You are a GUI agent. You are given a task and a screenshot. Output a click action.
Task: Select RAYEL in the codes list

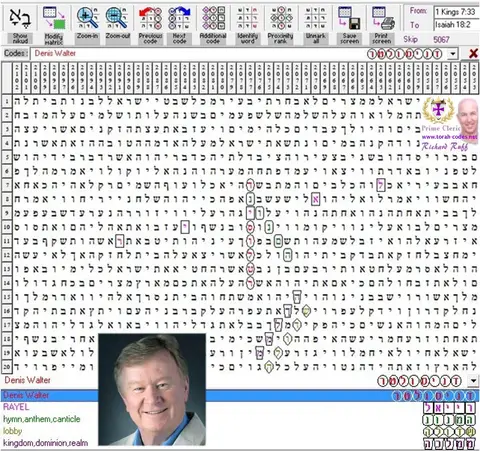tap(16, 407)
